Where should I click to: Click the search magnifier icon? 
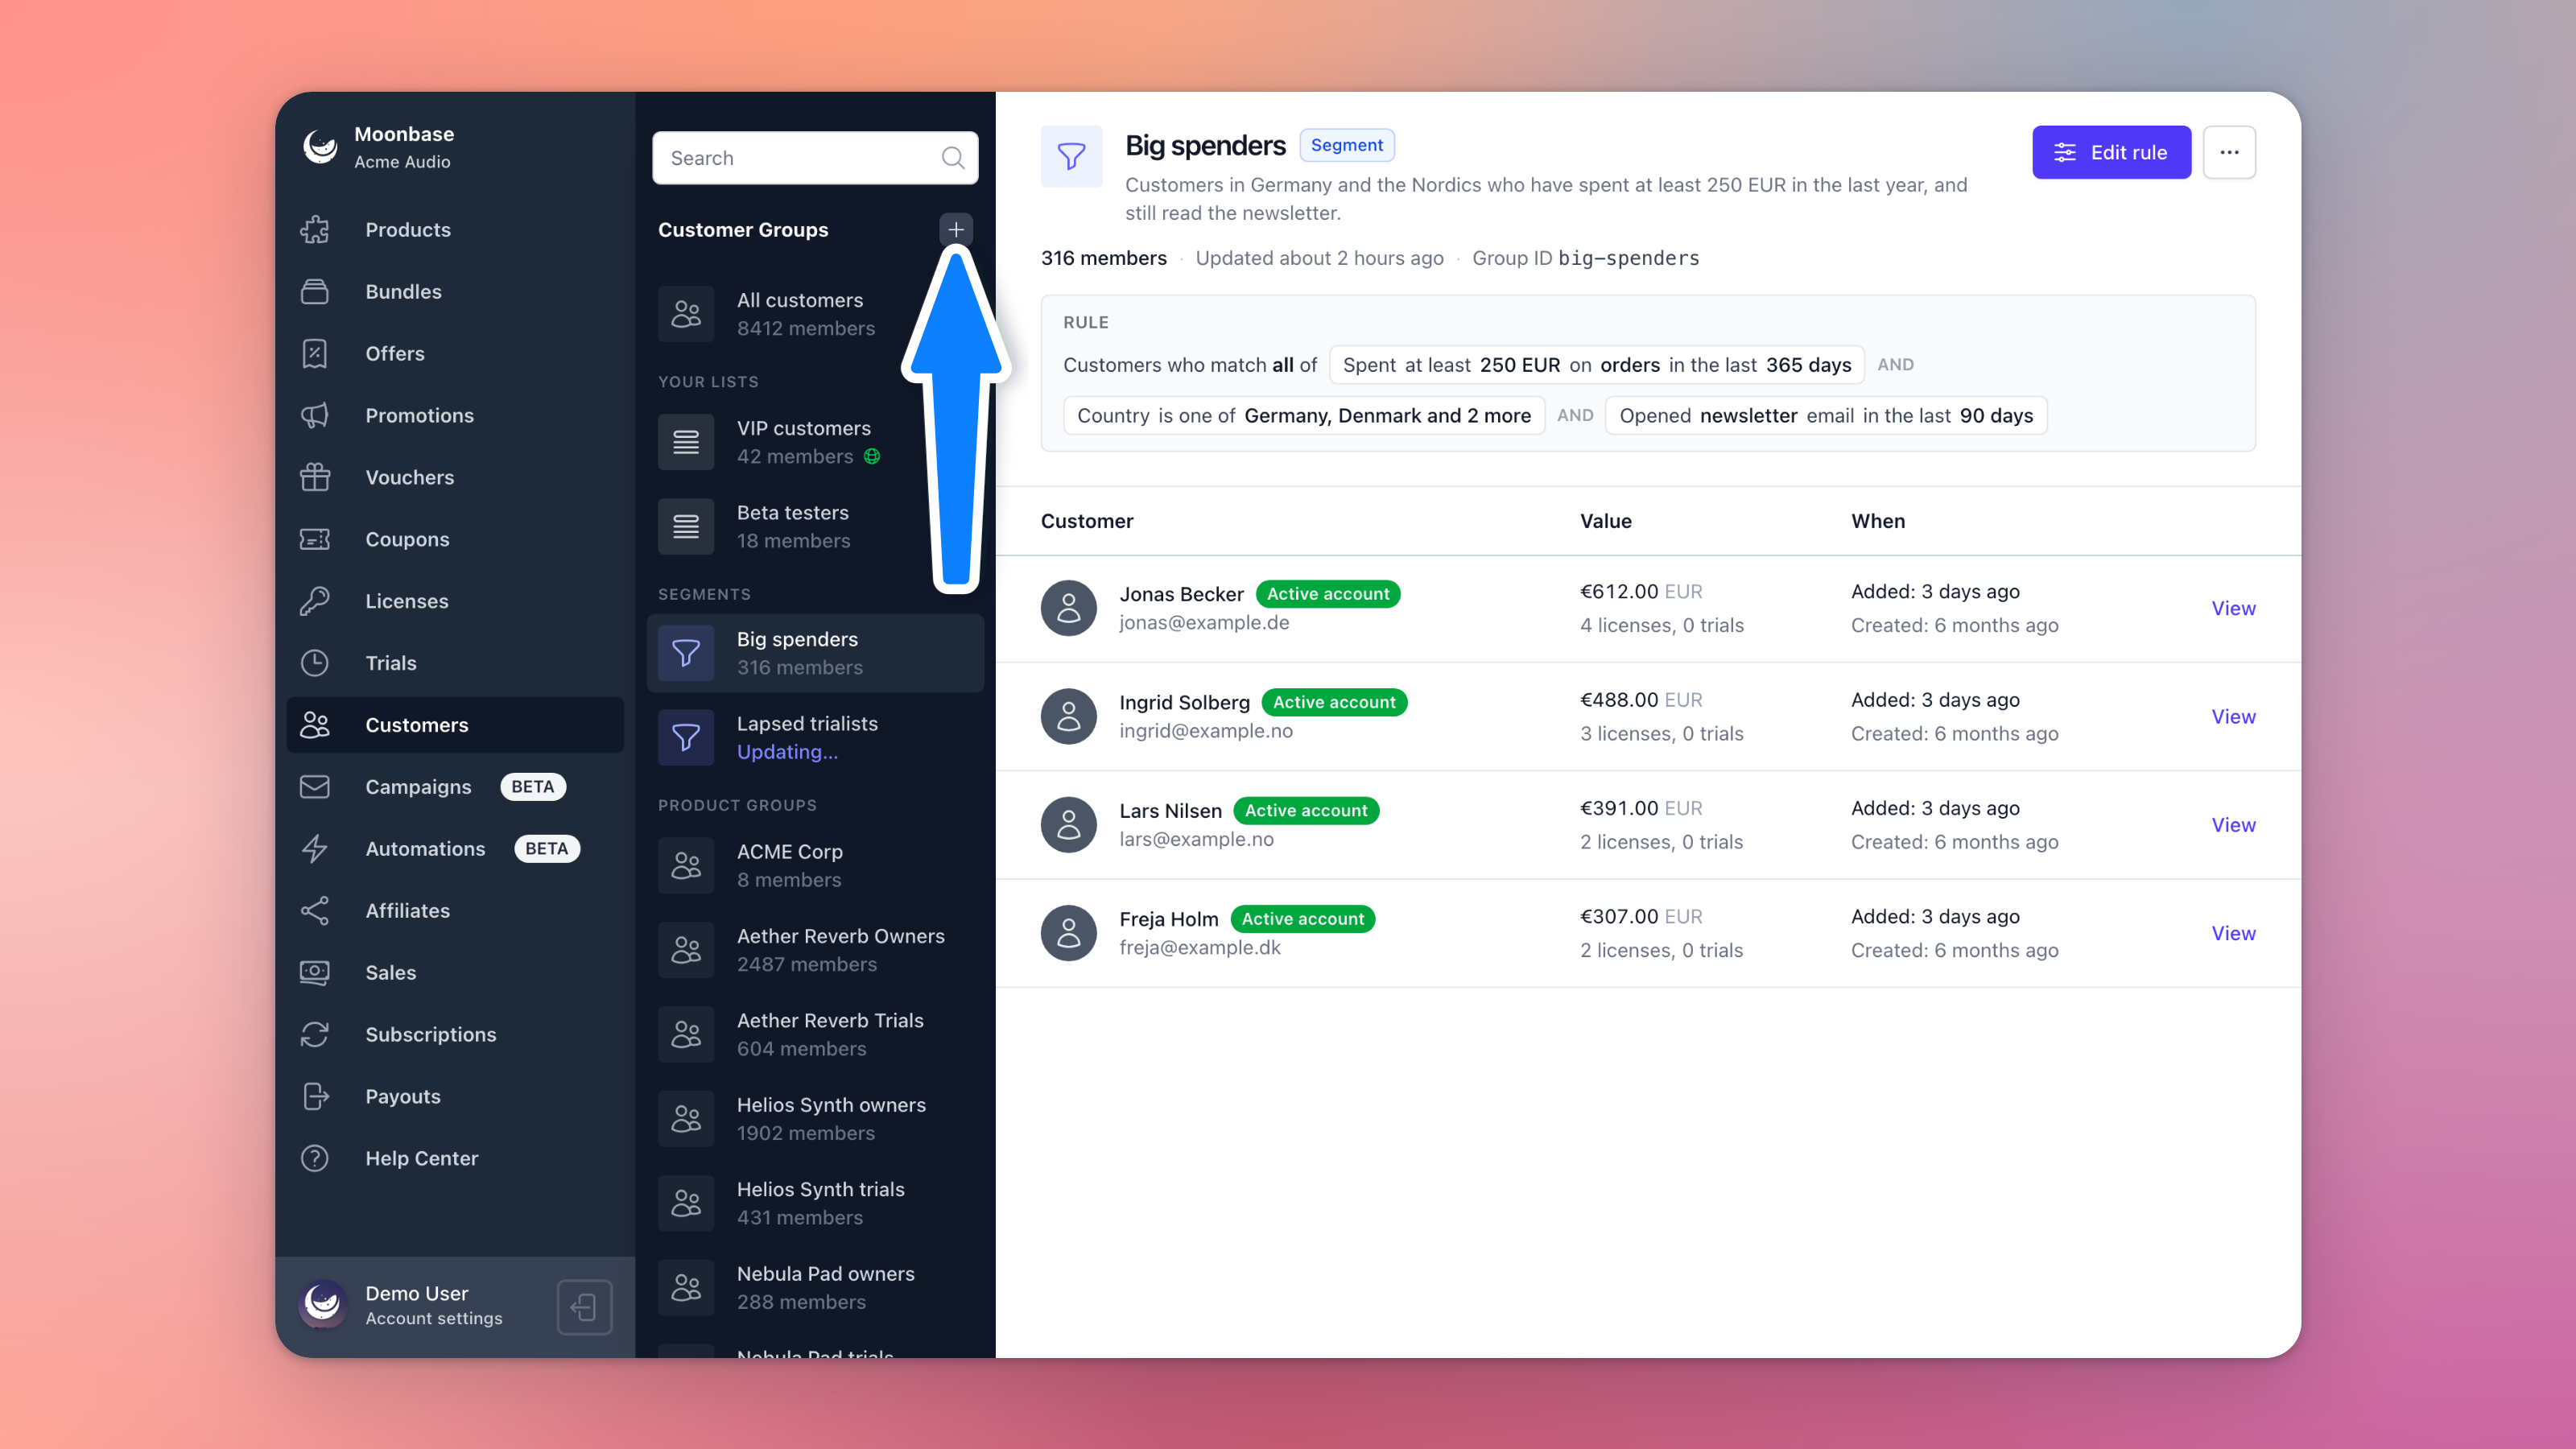point(952,158)
